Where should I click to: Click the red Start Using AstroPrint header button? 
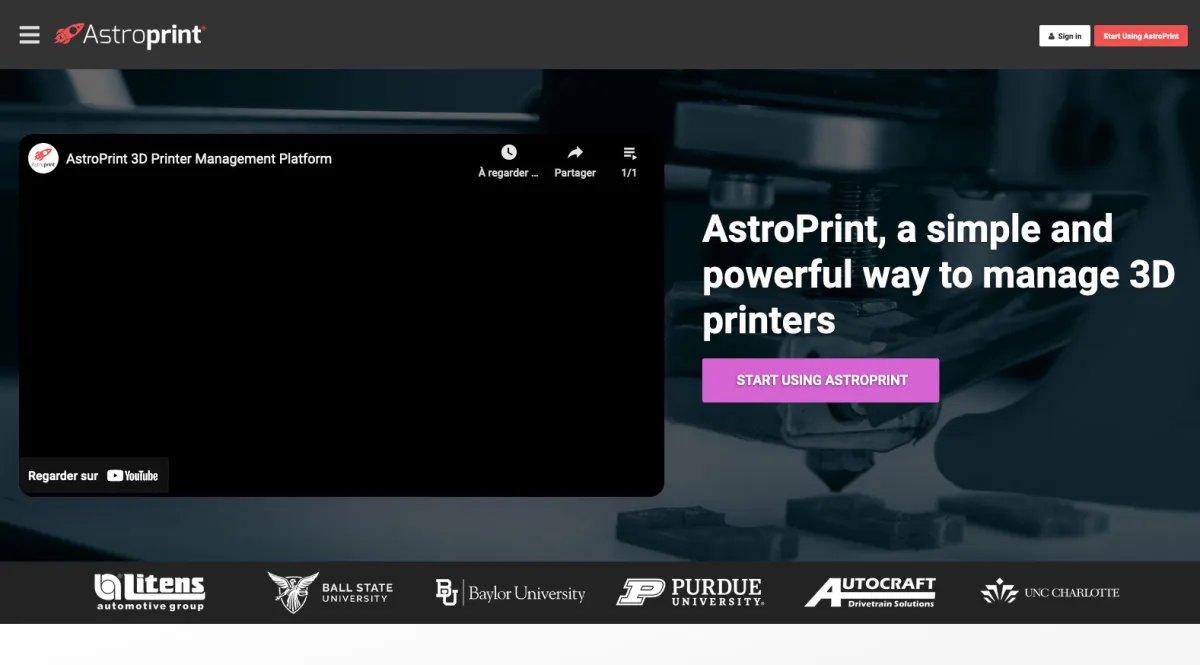[1141, 36]
